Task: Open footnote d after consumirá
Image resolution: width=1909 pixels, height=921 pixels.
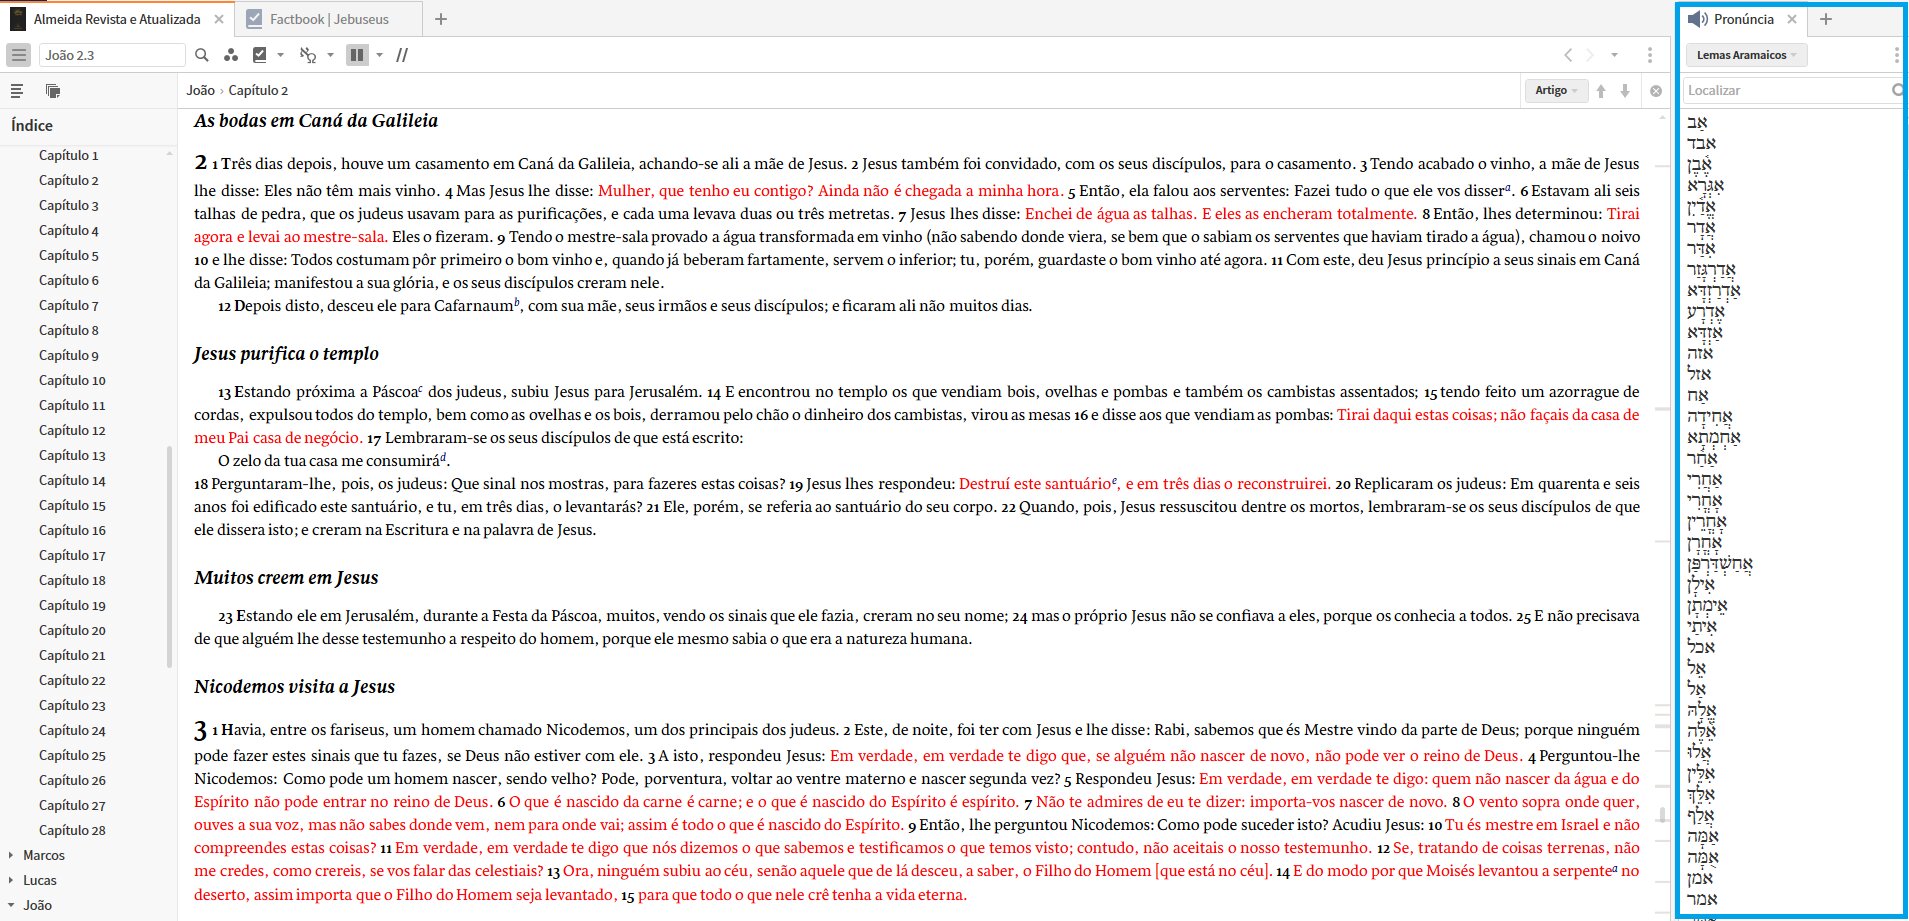Action: (445, 457)
